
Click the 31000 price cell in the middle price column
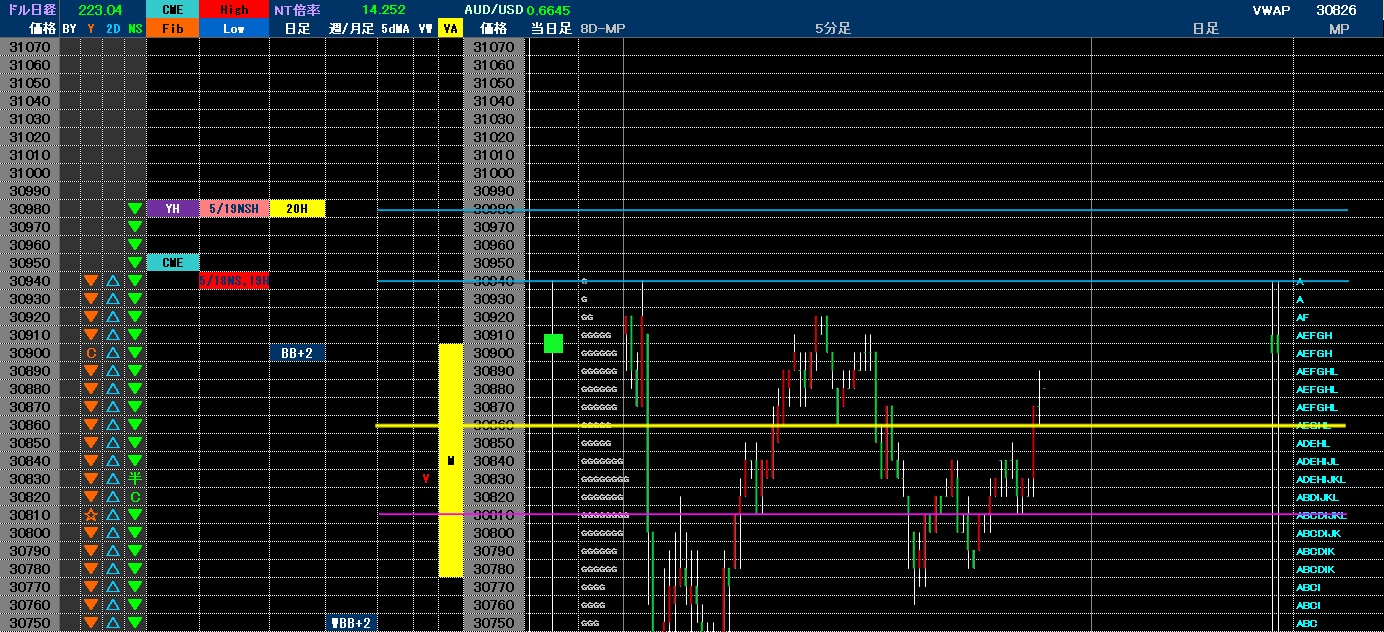[493, 173]
